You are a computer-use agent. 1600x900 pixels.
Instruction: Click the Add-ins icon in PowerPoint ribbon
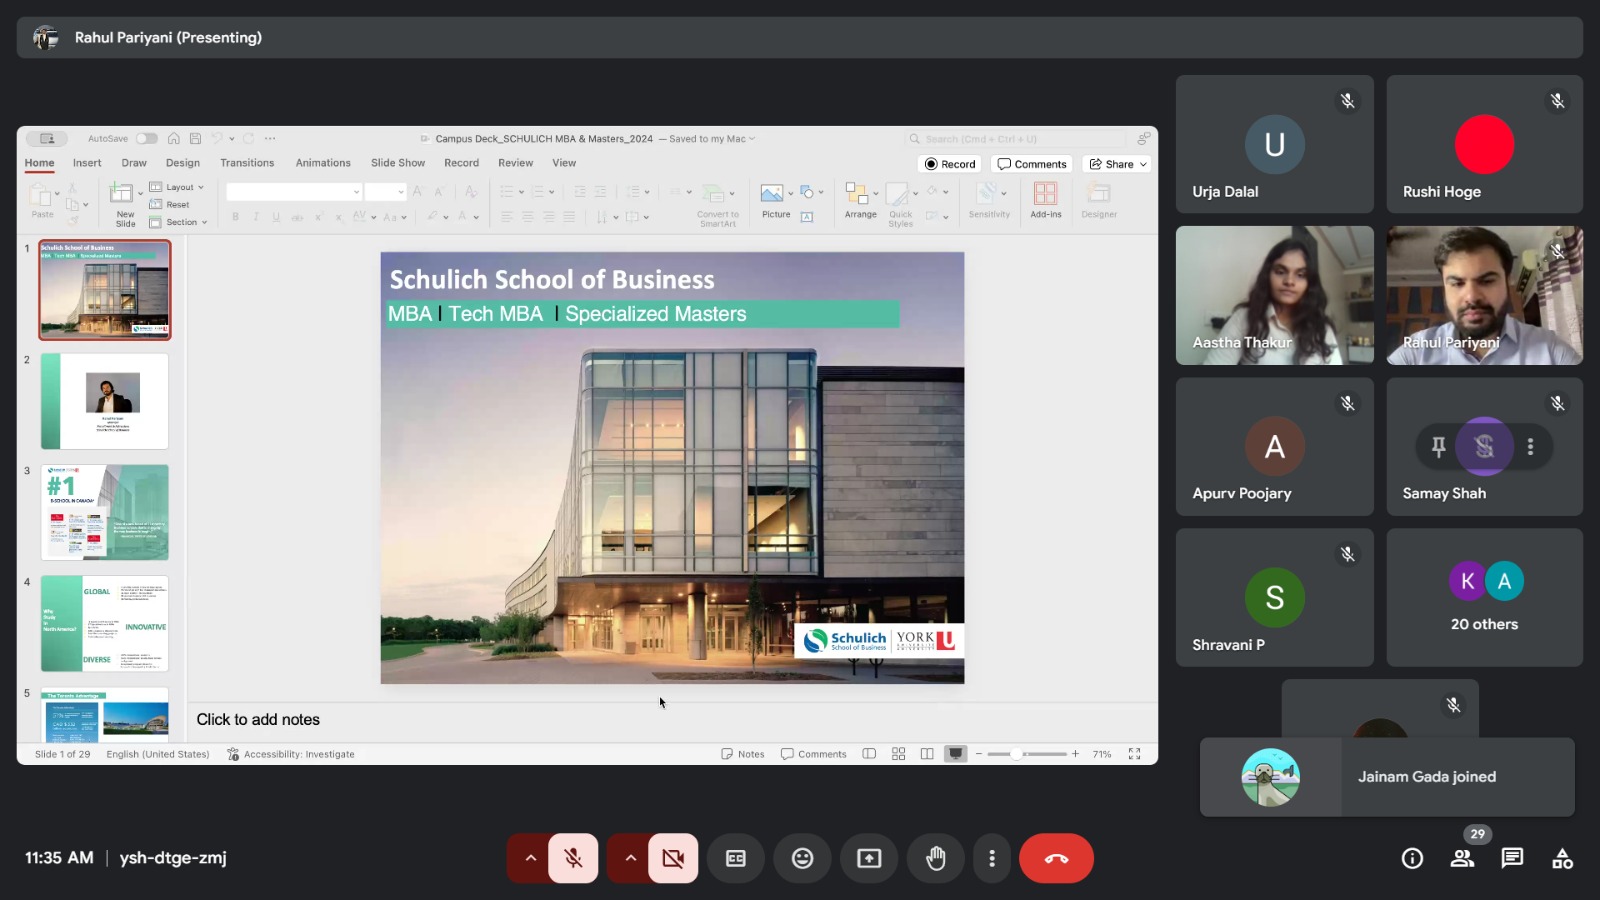(x=1046, y=199)
